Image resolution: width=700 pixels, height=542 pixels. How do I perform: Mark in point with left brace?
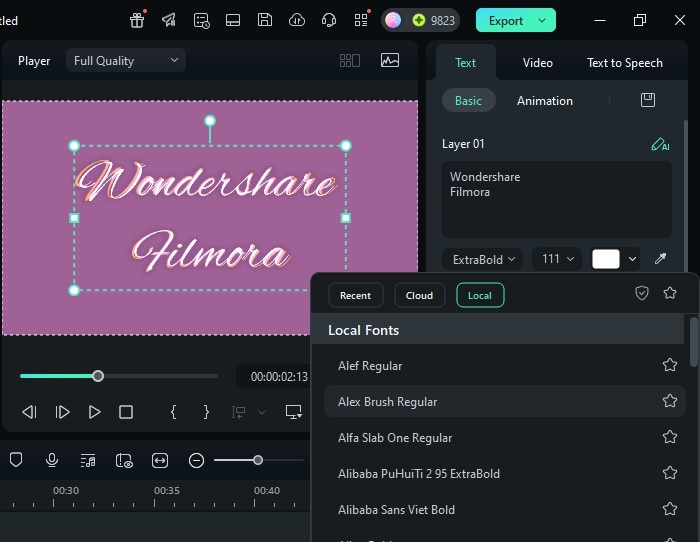pos(174,412)
